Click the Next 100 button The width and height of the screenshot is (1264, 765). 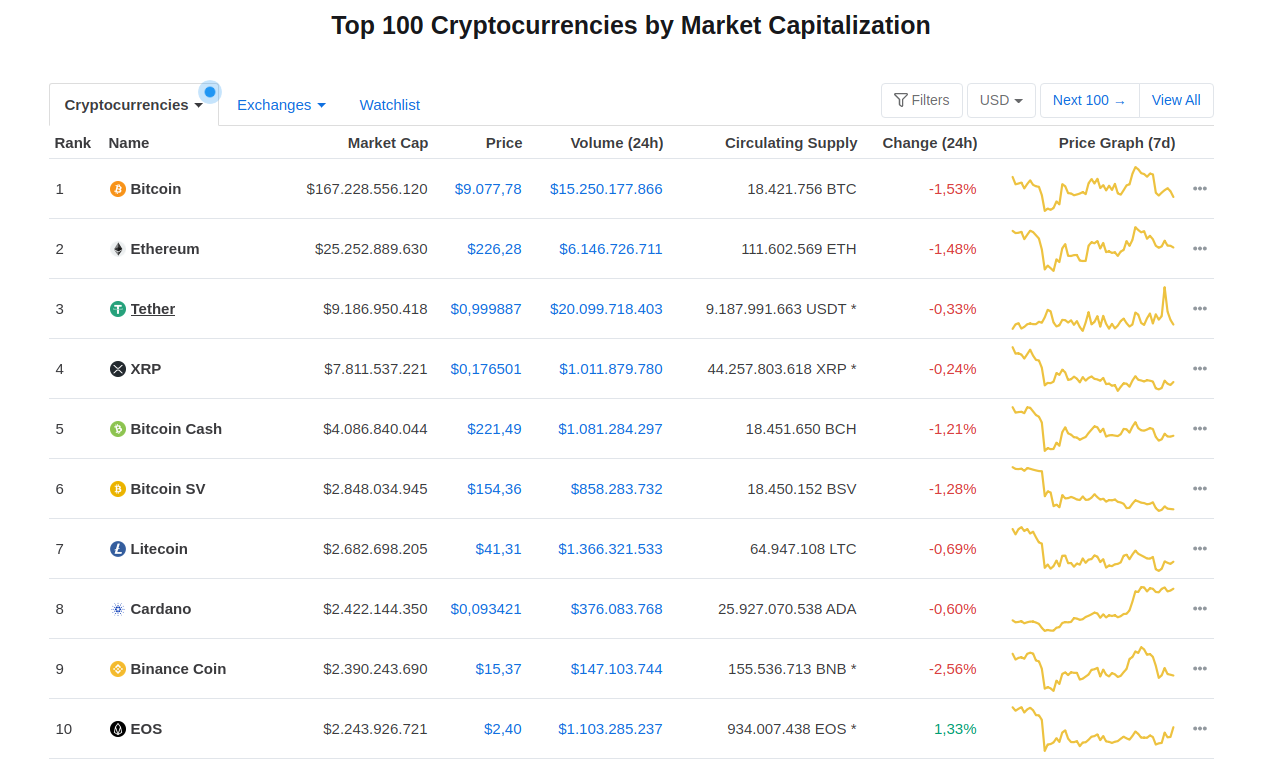pos(1089,100)
